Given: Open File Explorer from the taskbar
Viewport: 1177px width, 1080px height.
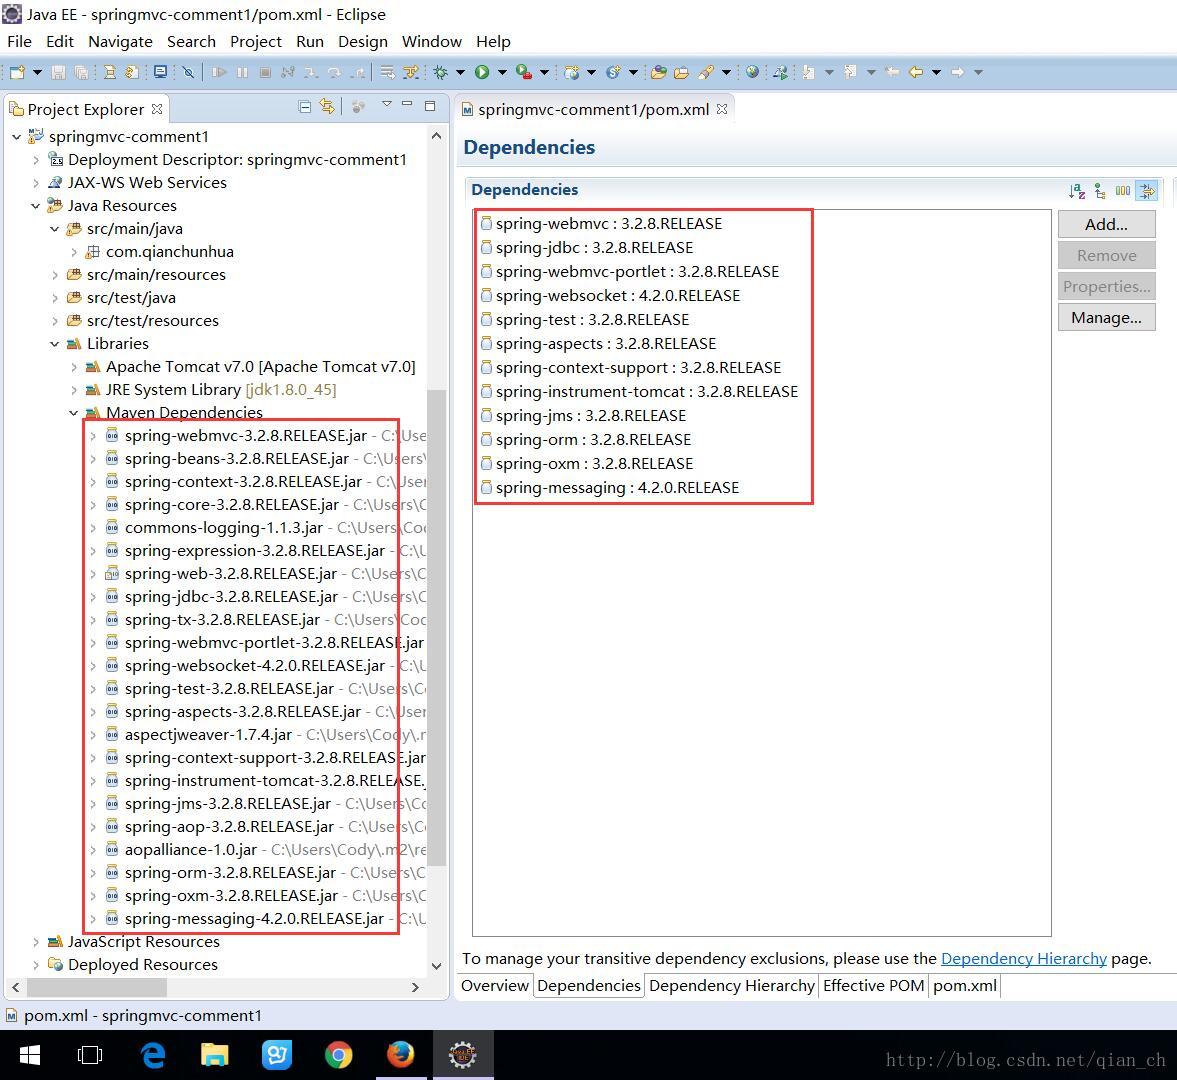Looking at the screenshot, I should (215, 1055).
